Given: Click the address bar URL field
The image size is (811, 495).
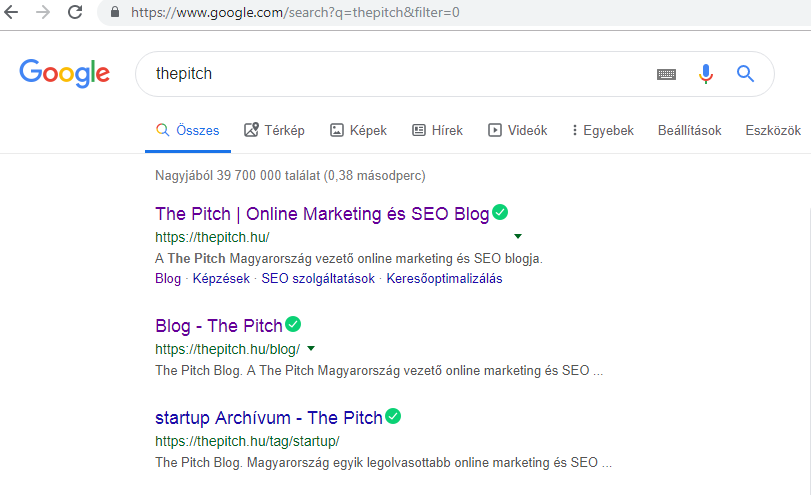Looking at the screenshot, I should [x=455, y=12].
